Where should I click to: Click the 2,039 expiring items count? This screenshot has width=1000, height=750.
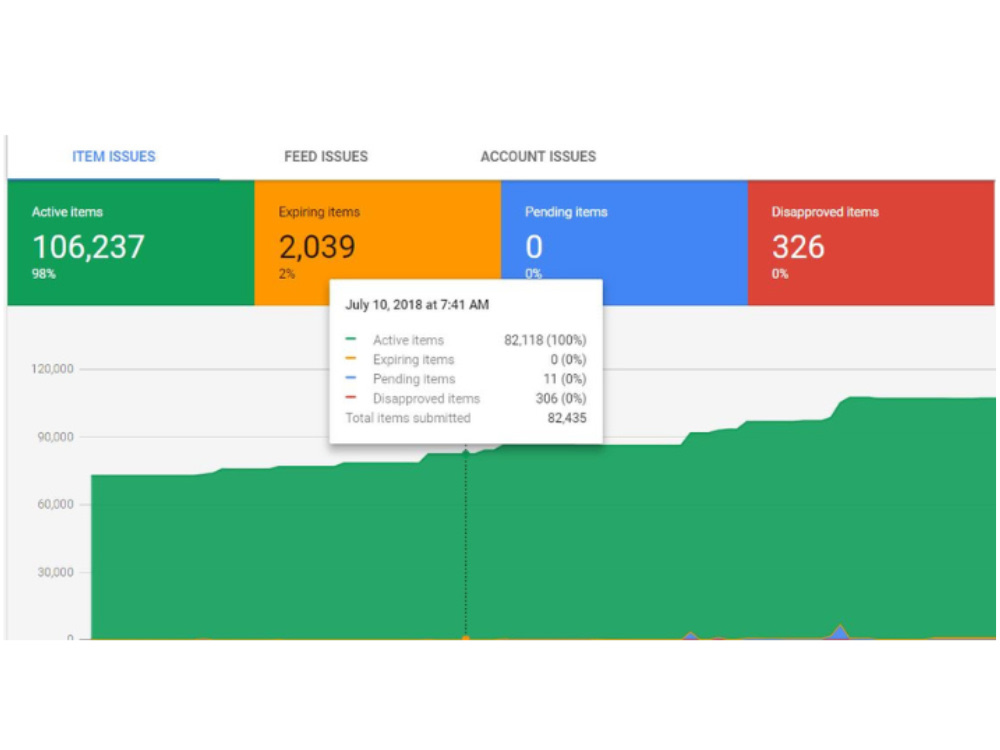tap(317, 247)
